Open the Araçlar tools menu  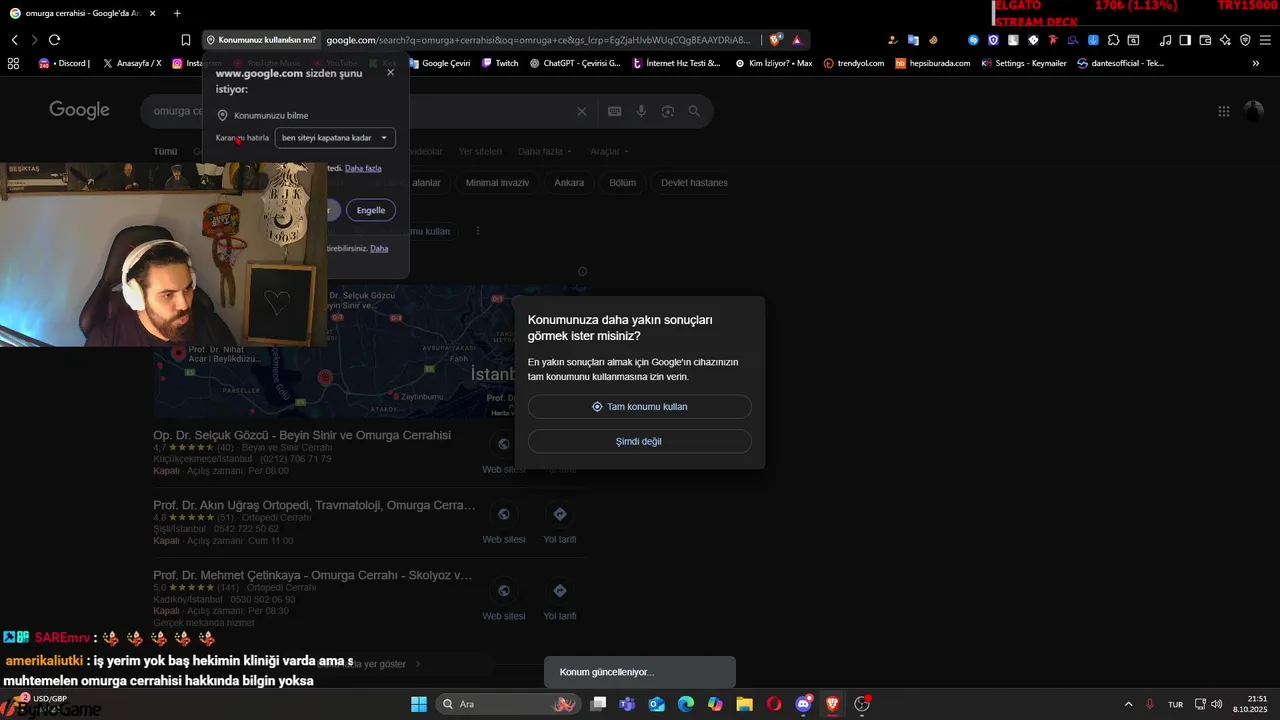(610, 152)
